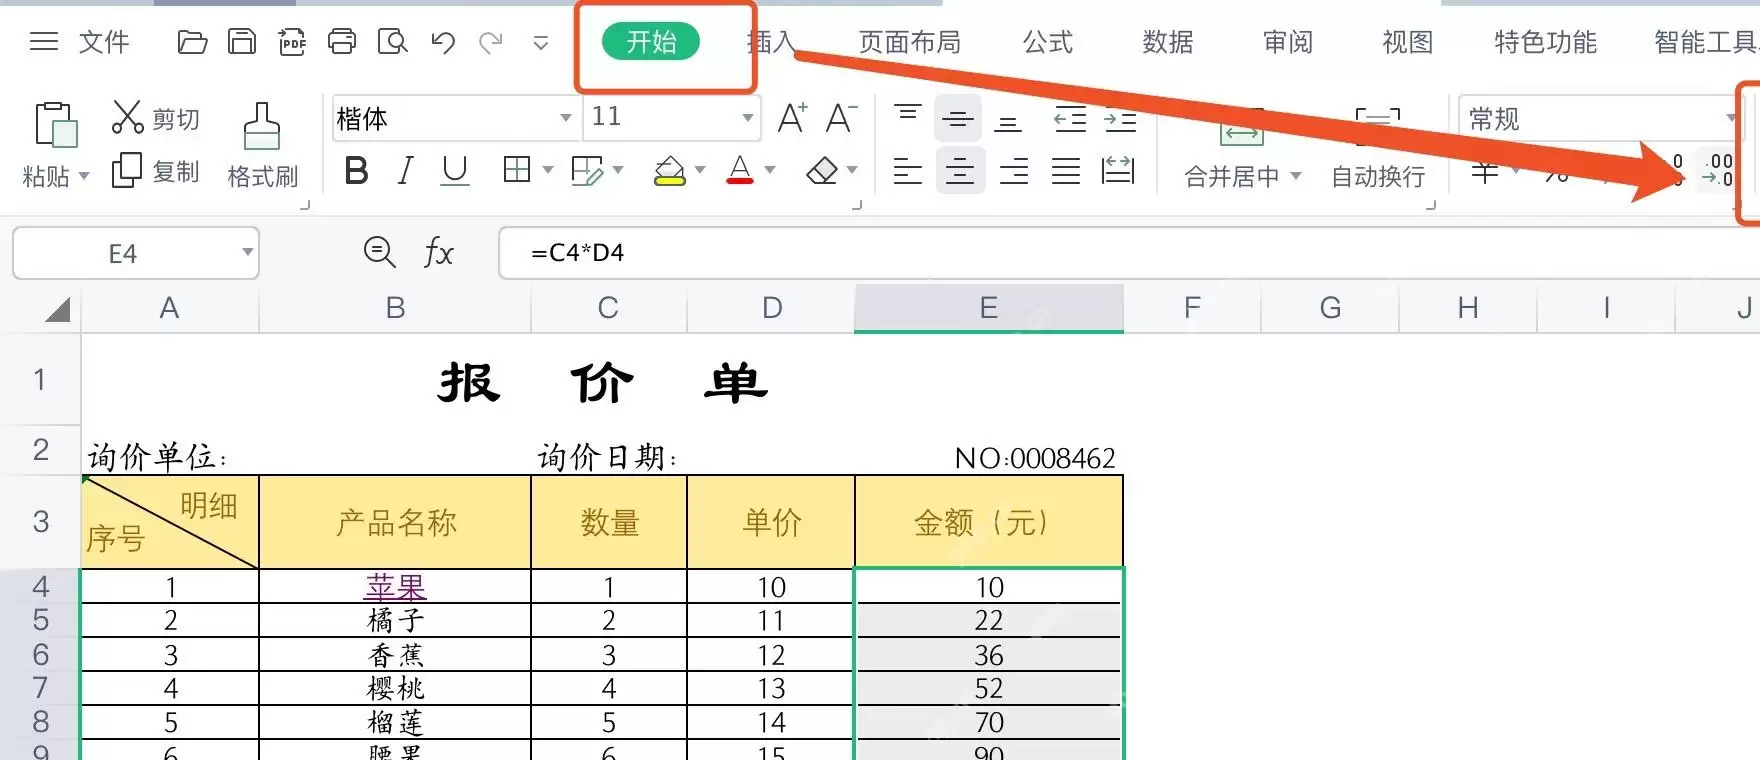Viewport: 1760px width, 760px height.
Task: Switch to the 审阅 Review tab
Action: [x=1288, y=42]
